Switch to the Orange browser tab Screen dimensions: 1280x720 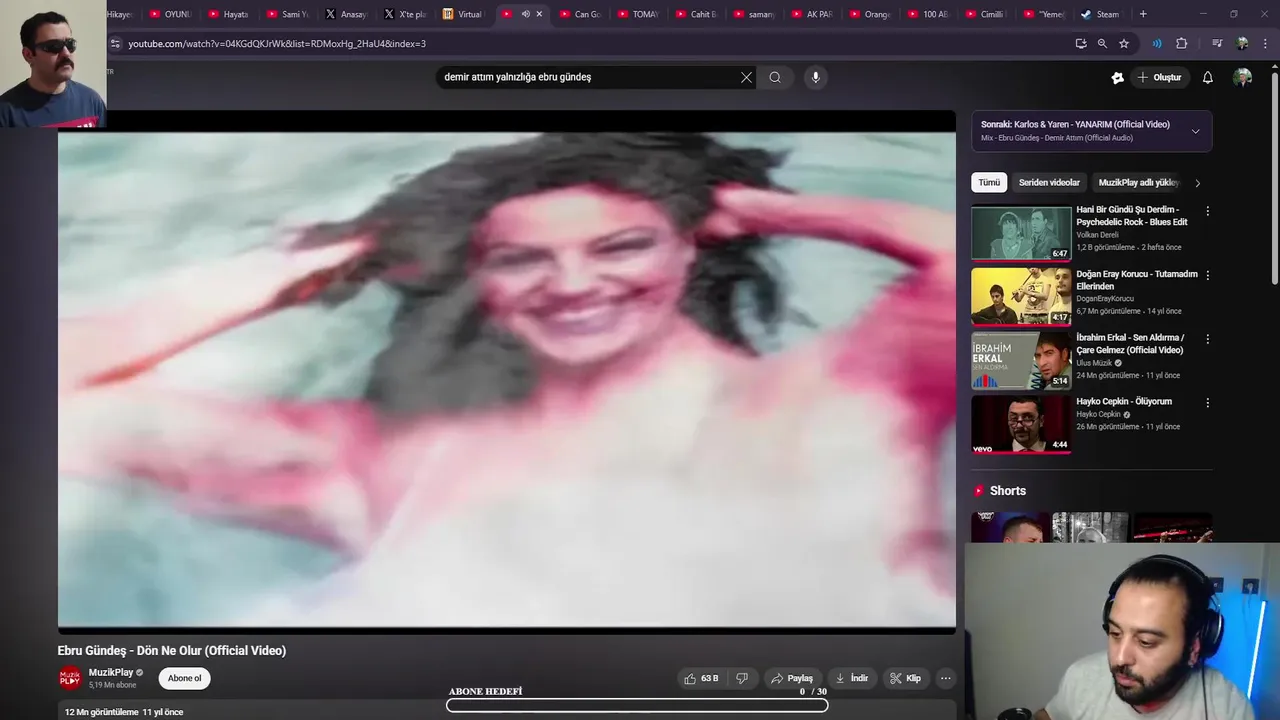click(870, 14)
